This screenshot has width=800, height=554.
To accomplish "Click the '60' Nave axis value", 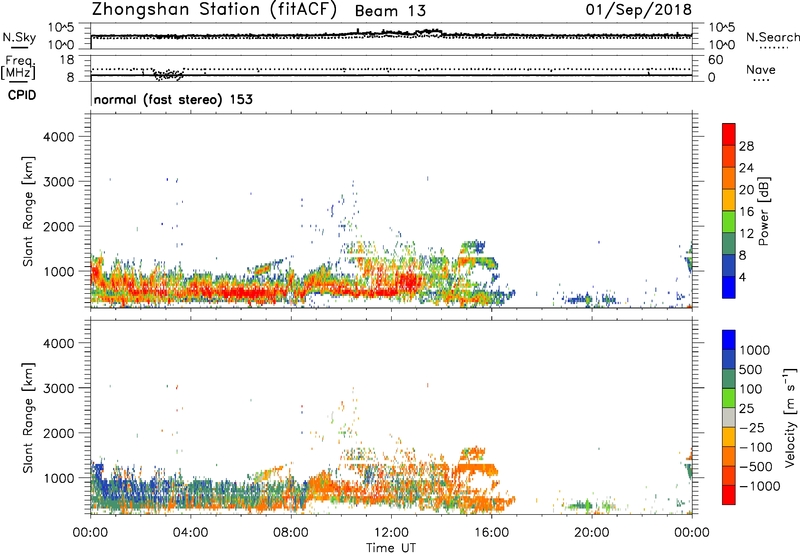I will [x=715, y=60].
